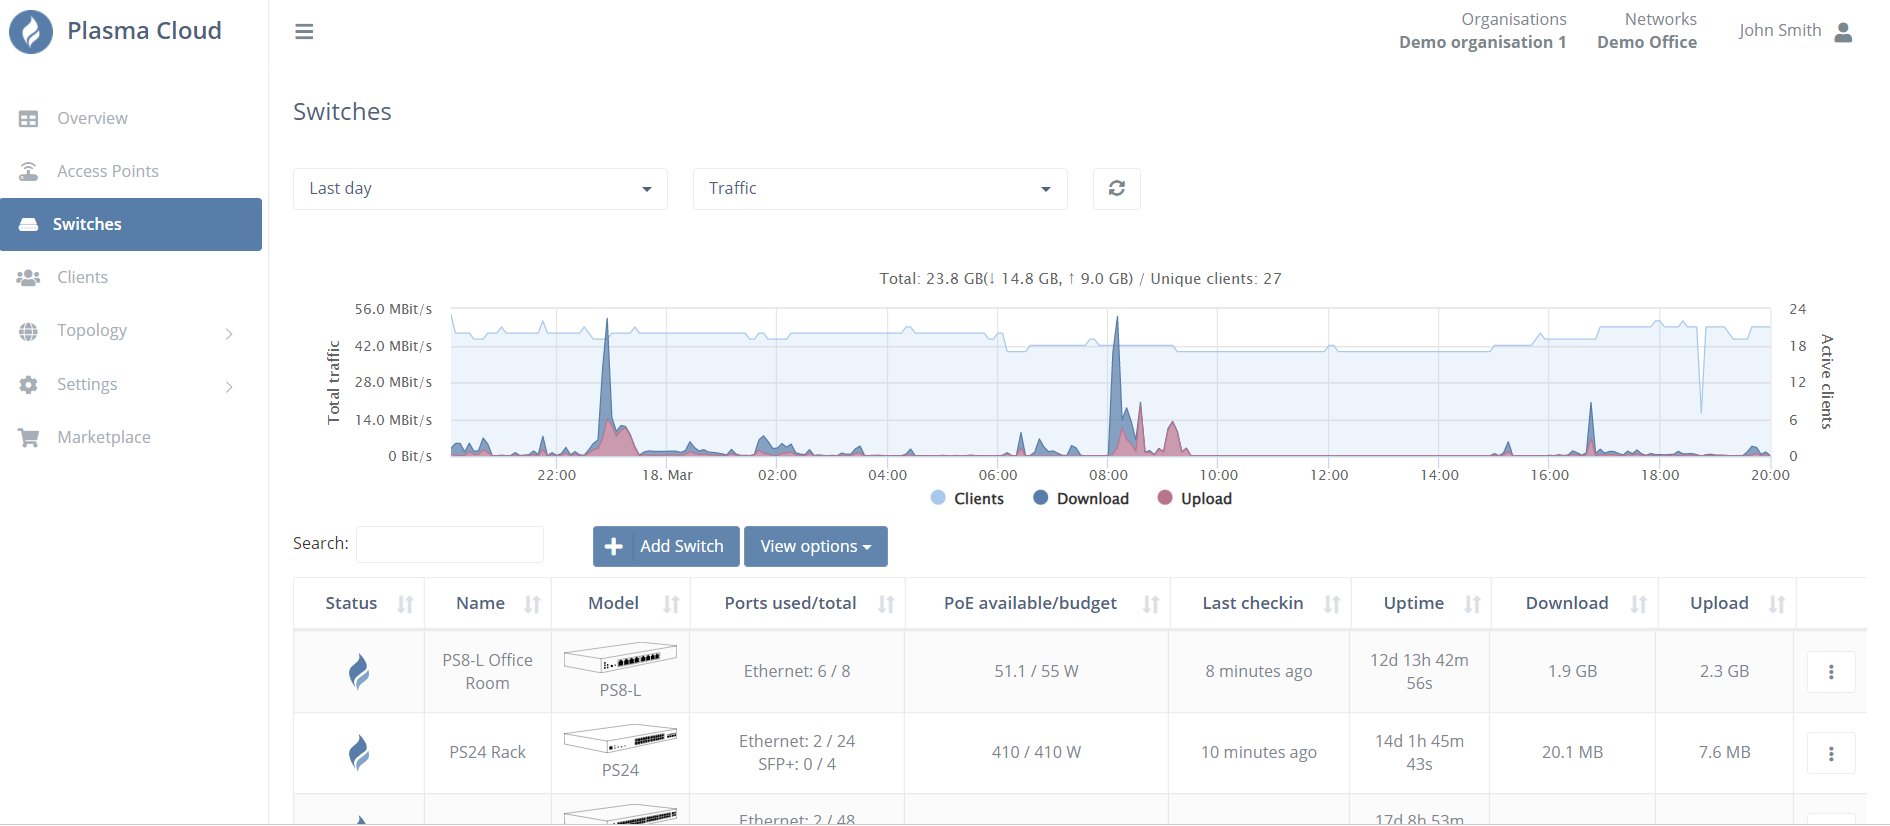Click the Topology globe icon
The image size is (1890, 826).
tap(28, 331)
